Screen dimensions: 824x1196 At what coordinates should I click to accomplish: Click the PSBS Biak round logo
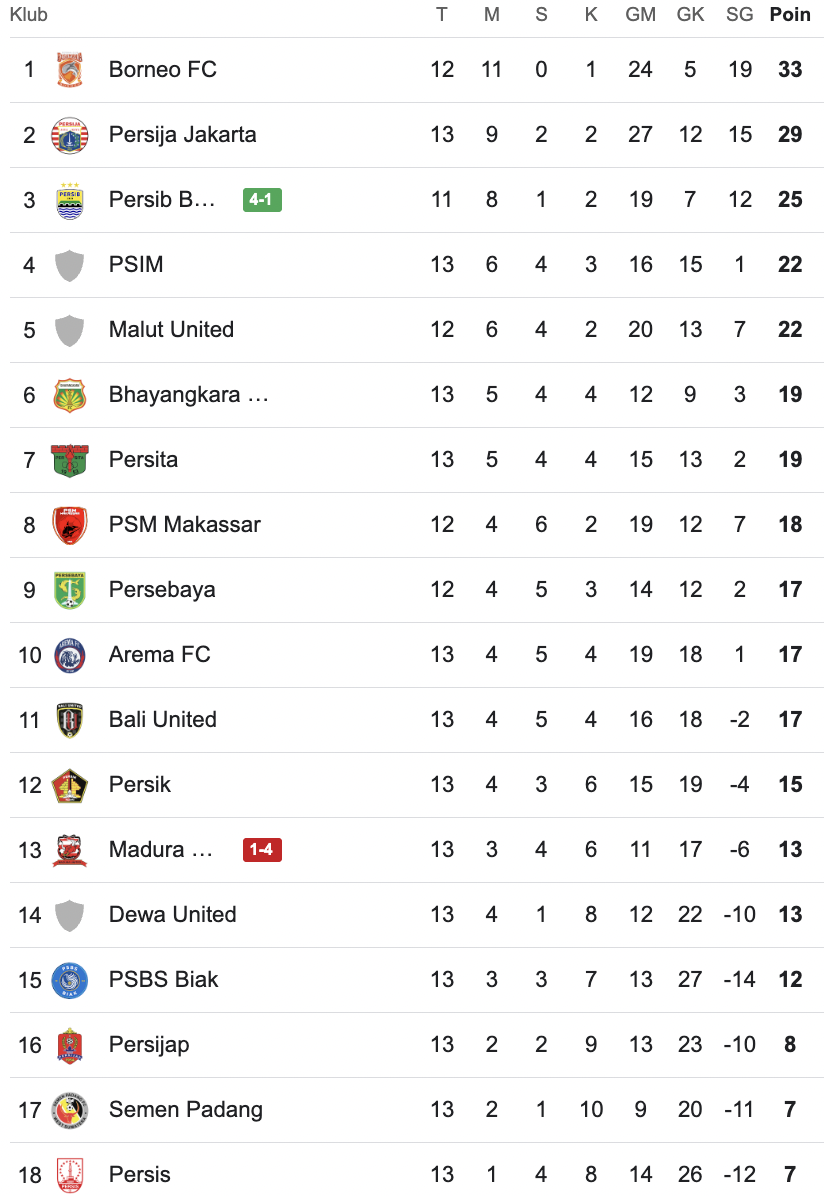[70, 980]
